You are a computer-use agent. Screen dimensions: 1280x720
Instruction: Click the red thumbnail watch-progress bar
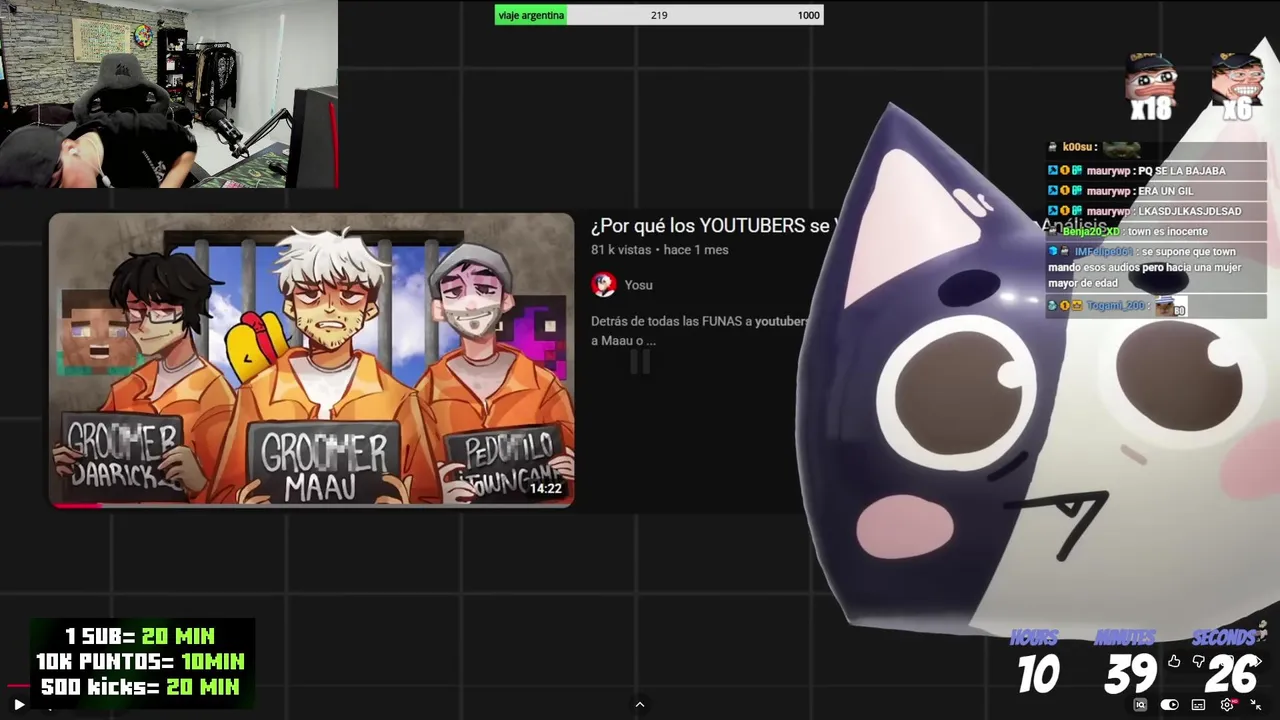[76, 505]
